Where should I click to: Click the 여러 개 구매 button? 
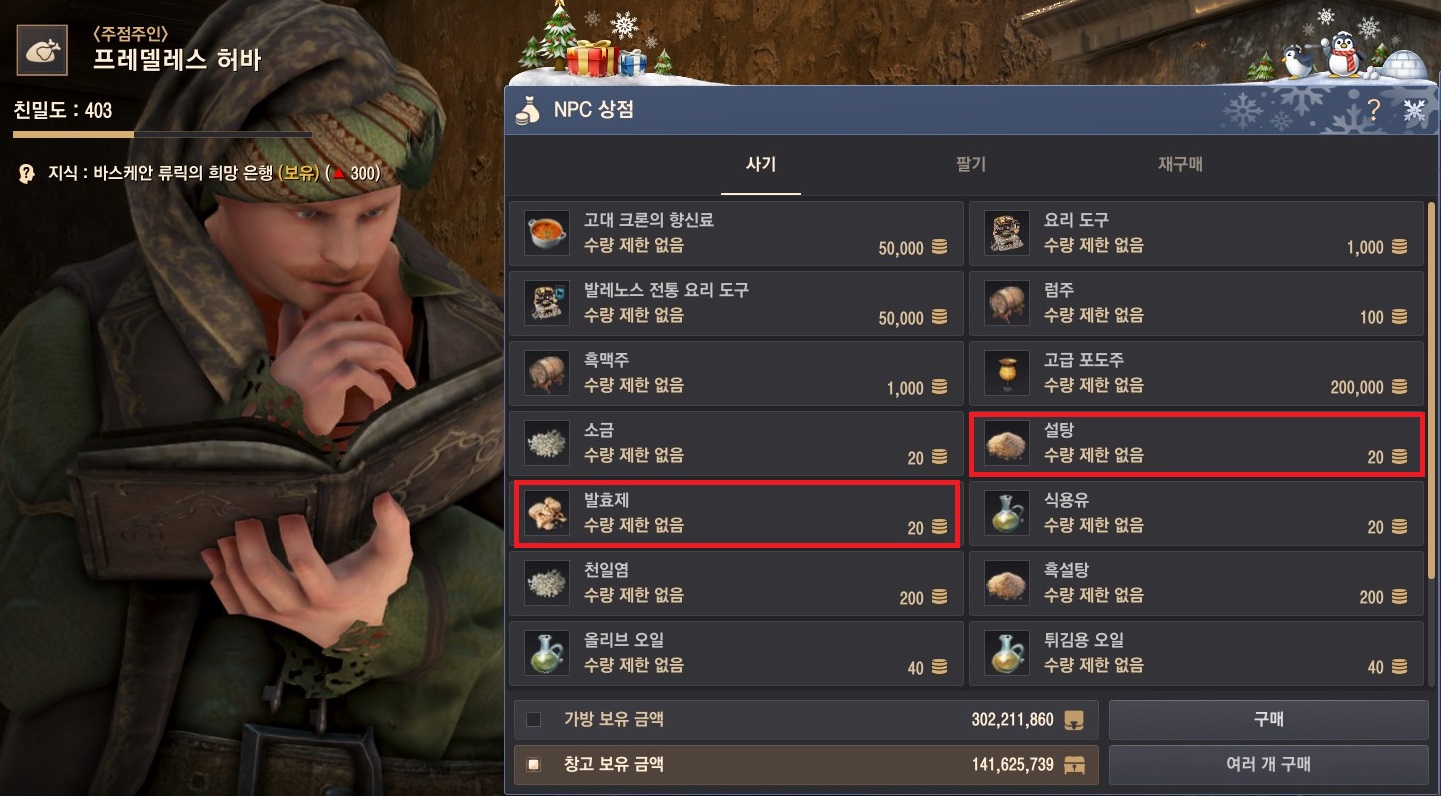click(1268, 765)
